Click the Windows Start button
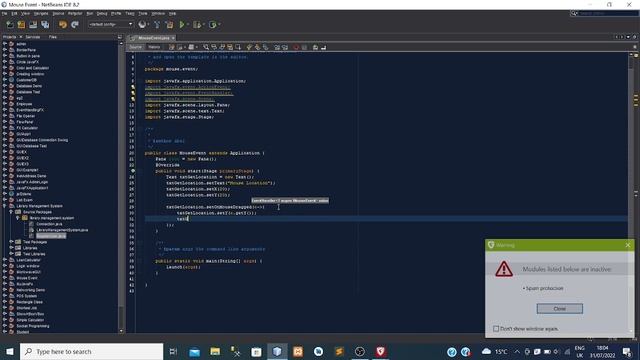The height and width of the screenshot is (360, 640). click(x=9, y=351)
